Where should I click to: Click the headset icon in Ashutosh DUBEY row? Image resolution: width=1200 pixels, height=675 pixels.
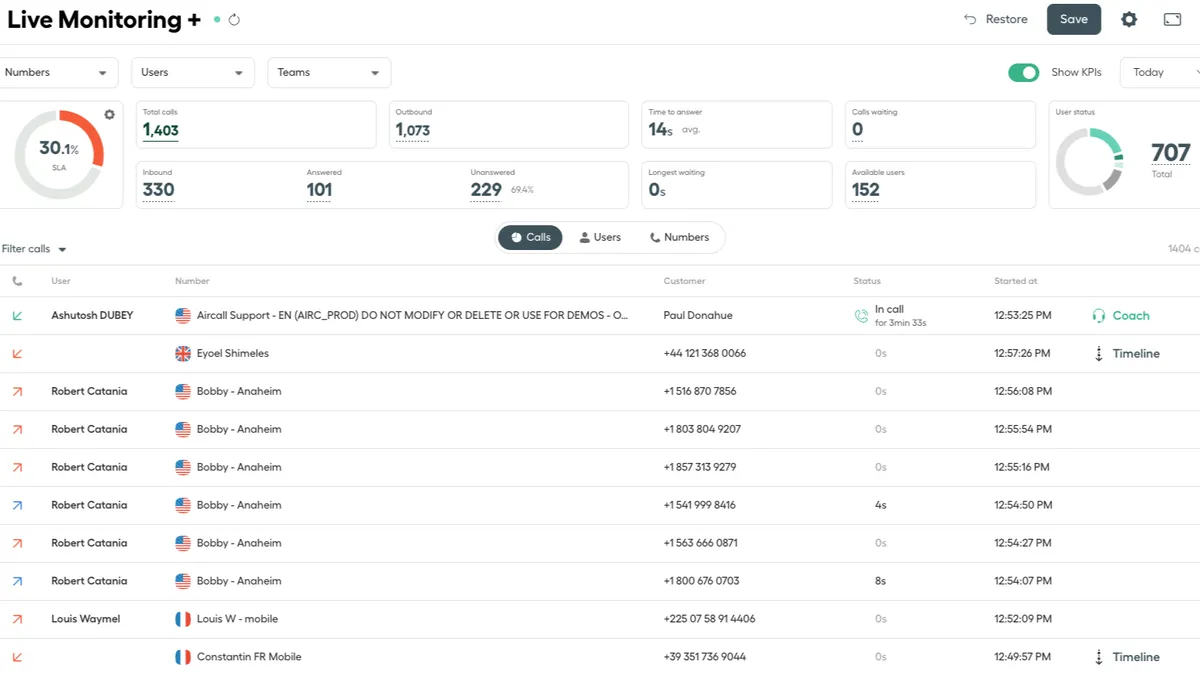click(x=1099, y=315)
